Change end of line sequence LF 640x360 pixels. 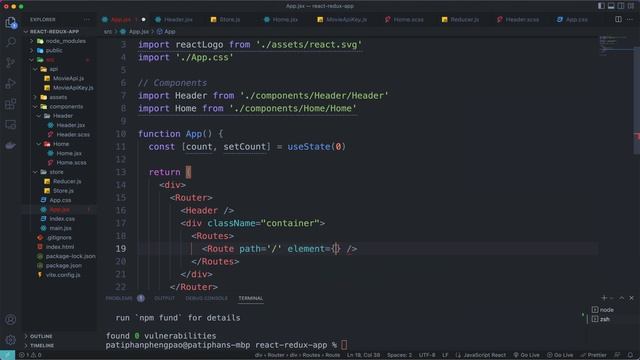pyautogui.click(x=445, y=355)
